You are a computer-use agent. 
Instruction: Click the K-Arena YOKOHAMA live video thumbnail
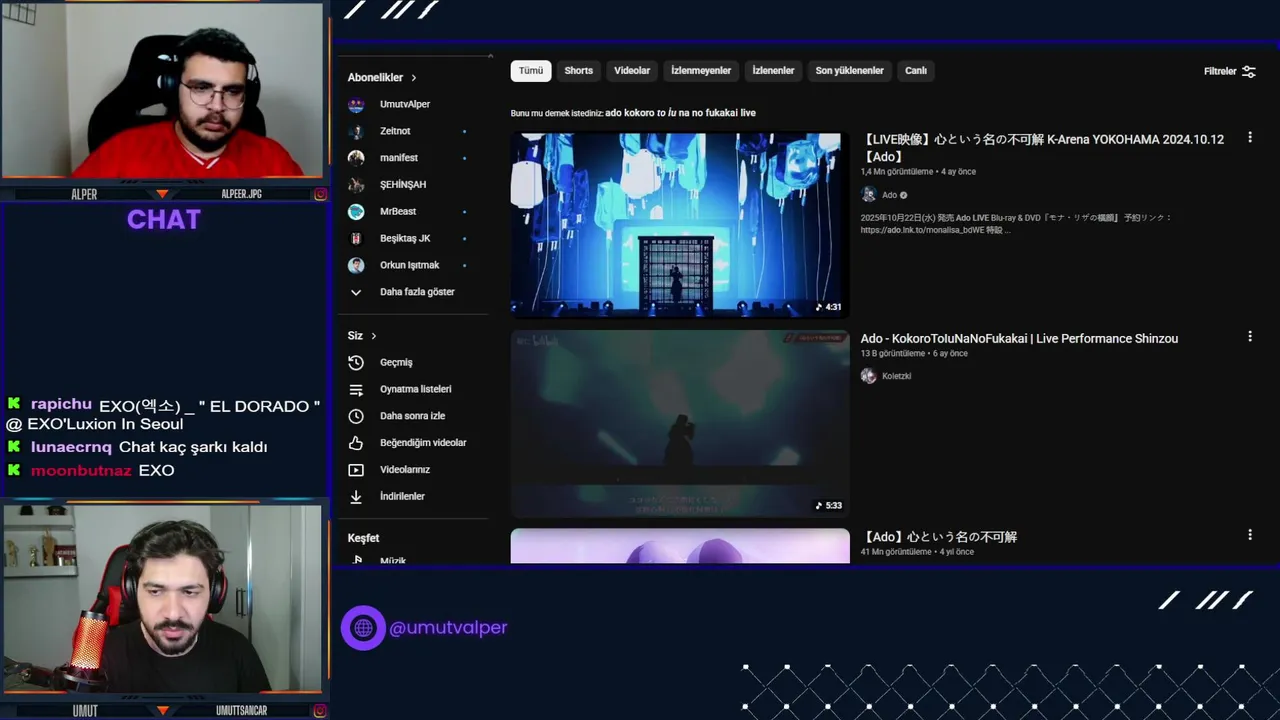click(680, 225)
